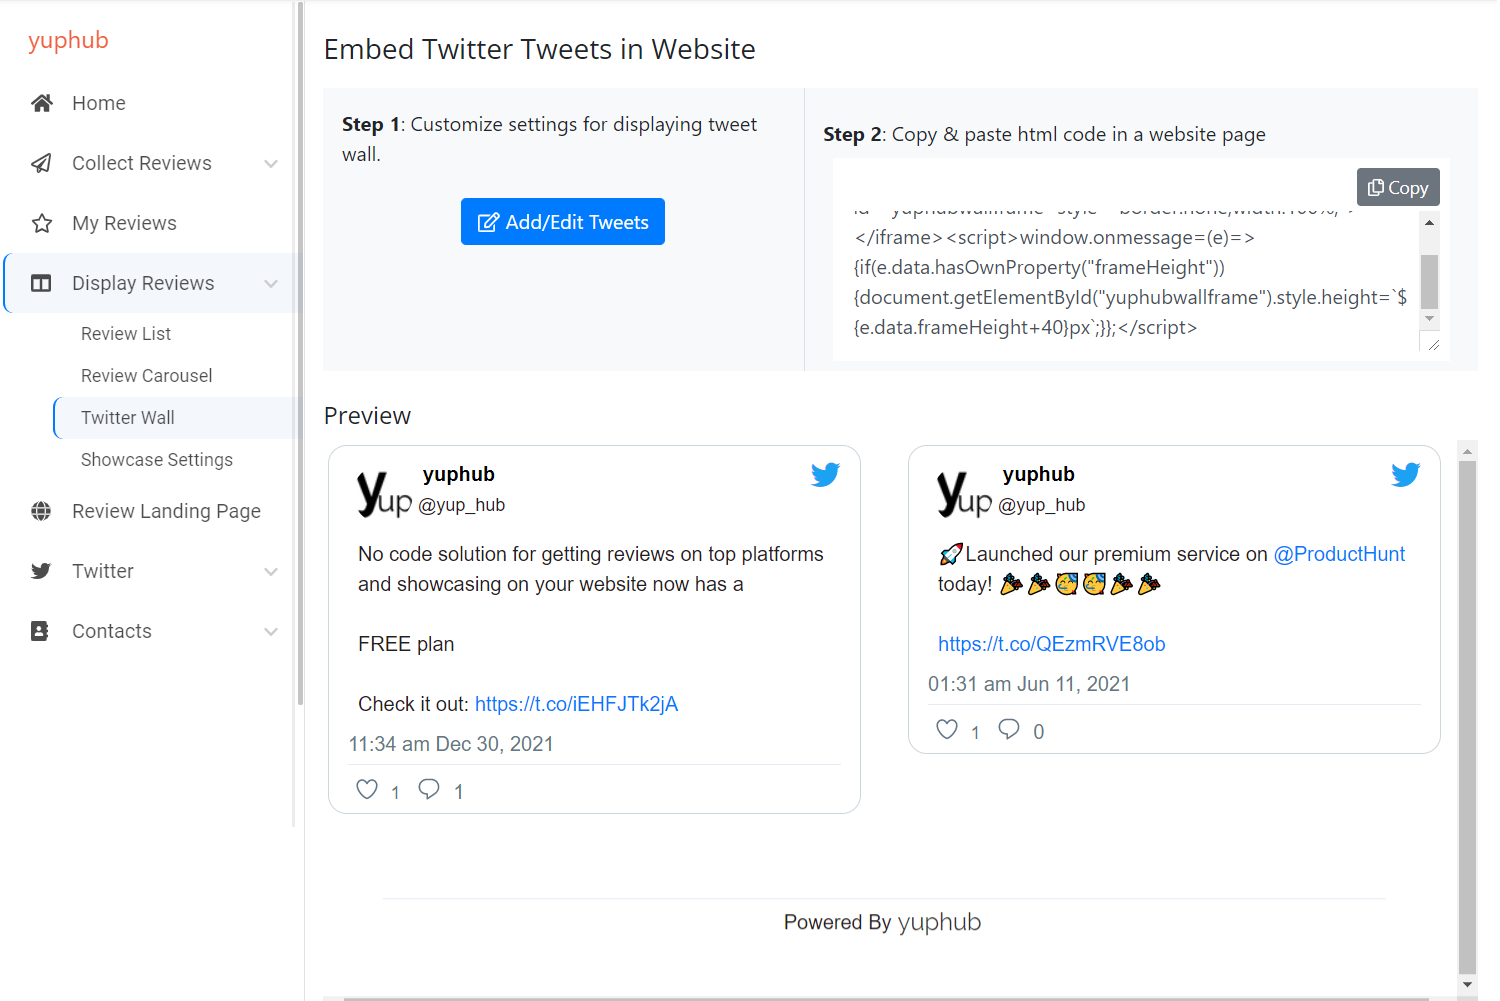Click the Add/Edit Tweets button
This screenshot has width=1500, height=1001.
click(x=563, y=221)
